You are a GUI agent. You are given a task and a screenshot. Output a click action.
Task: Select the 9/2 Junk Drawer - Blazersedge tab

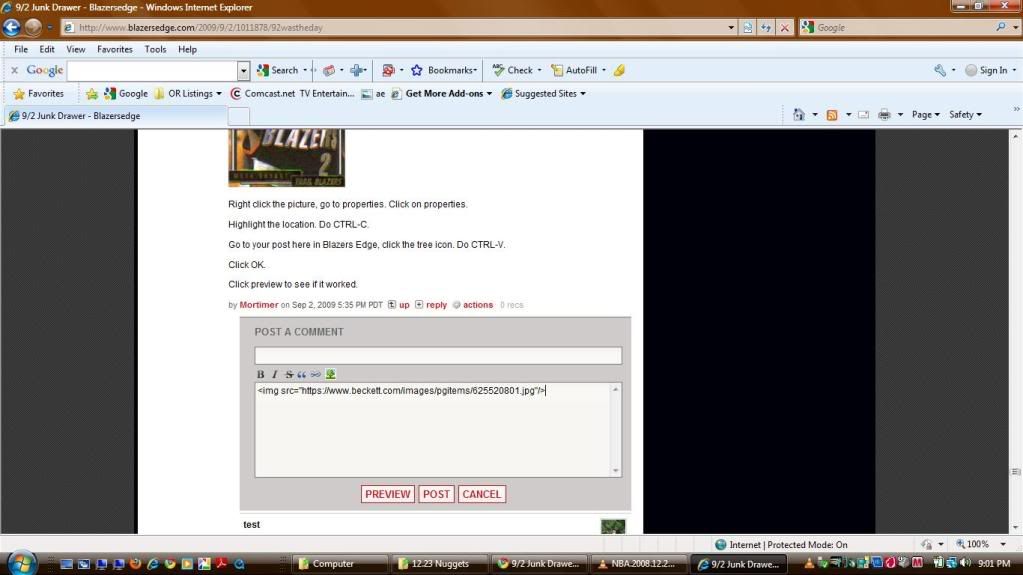[115, 116]
